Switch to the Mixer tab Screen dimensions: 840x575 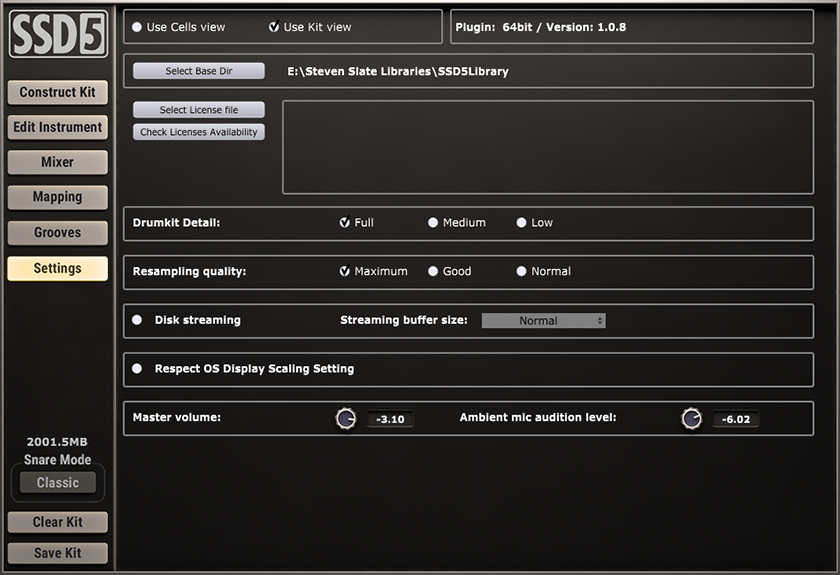(57, 162)
